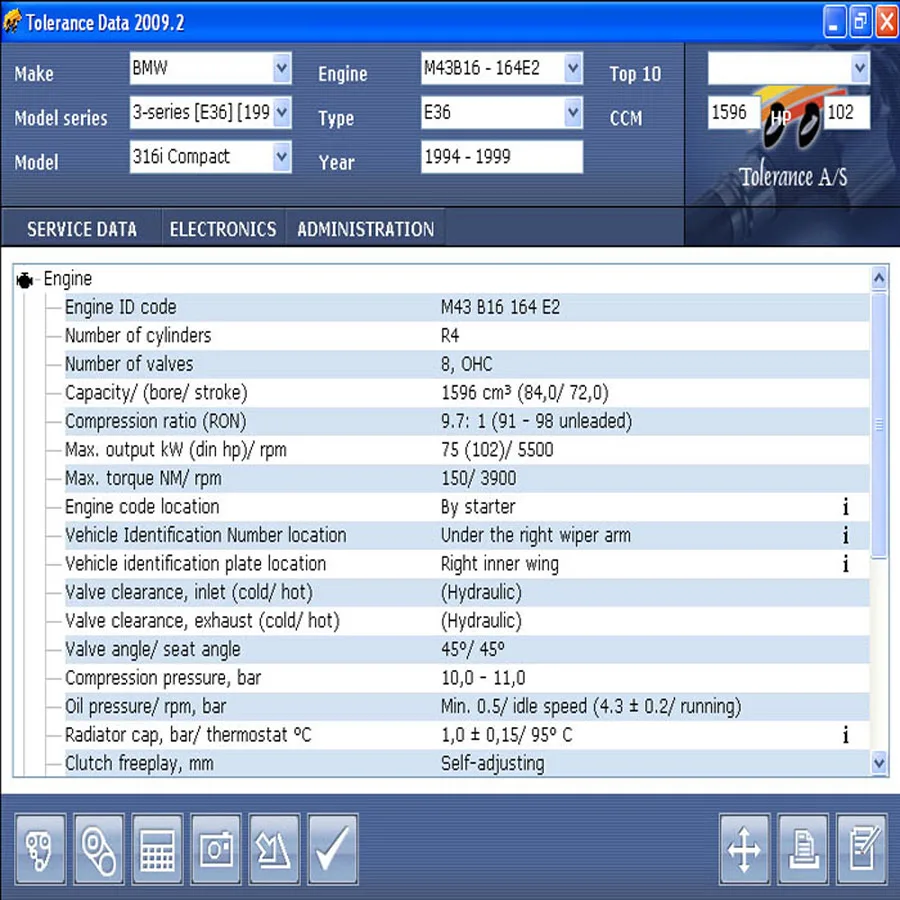
Task: Open the Top 10 dropdown
Action: click(859, 68)
